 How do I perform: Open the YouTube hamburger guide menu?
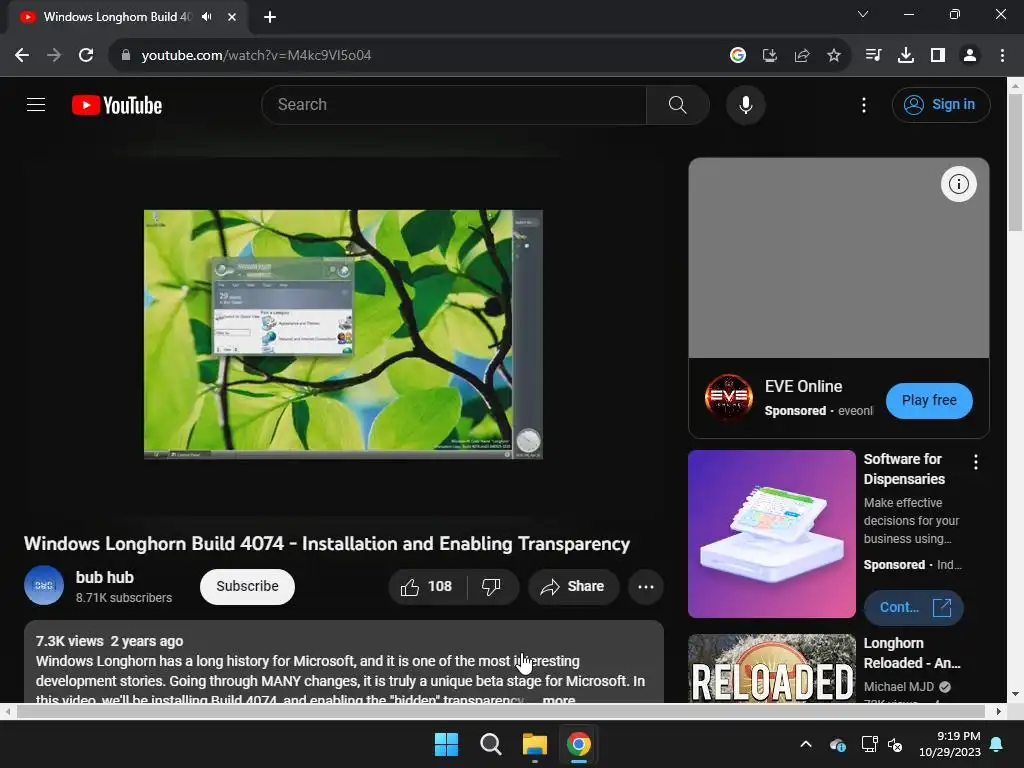36,104
